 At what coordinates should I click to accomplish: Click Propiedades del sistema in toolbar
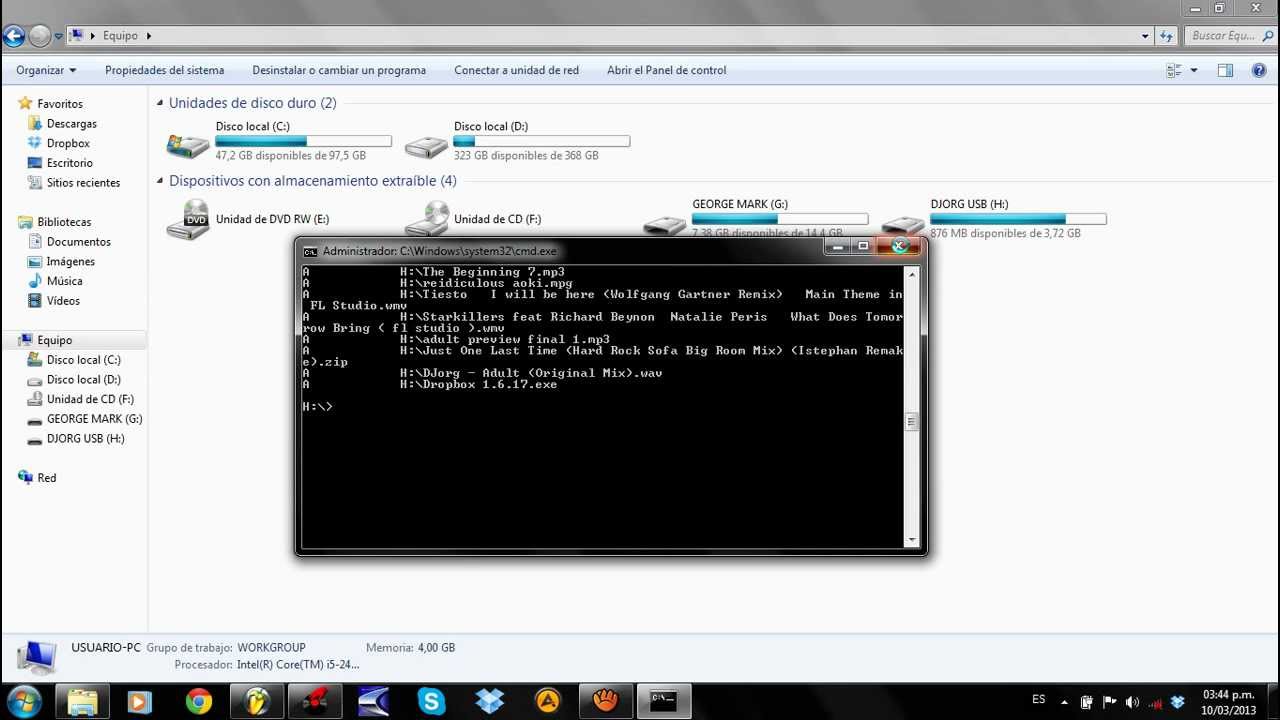[164, 70]
